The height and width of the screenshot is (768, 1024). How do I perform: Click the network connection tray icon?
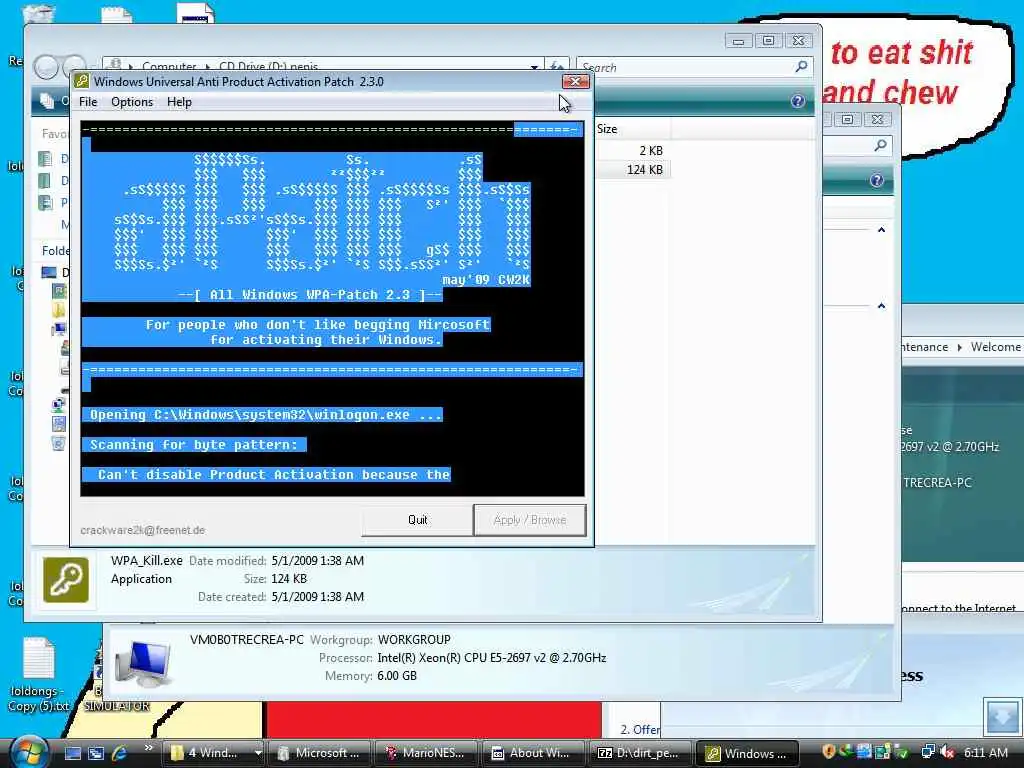click(x=927, y=752)
